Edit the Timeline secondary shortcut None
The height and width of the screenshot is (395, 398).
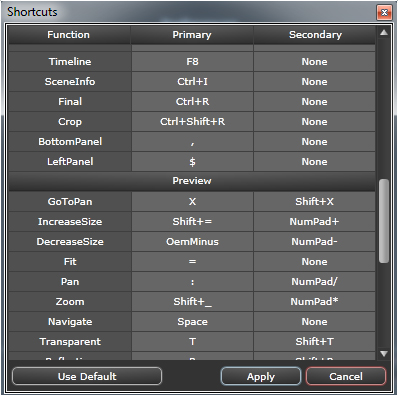tap(314, 62)
